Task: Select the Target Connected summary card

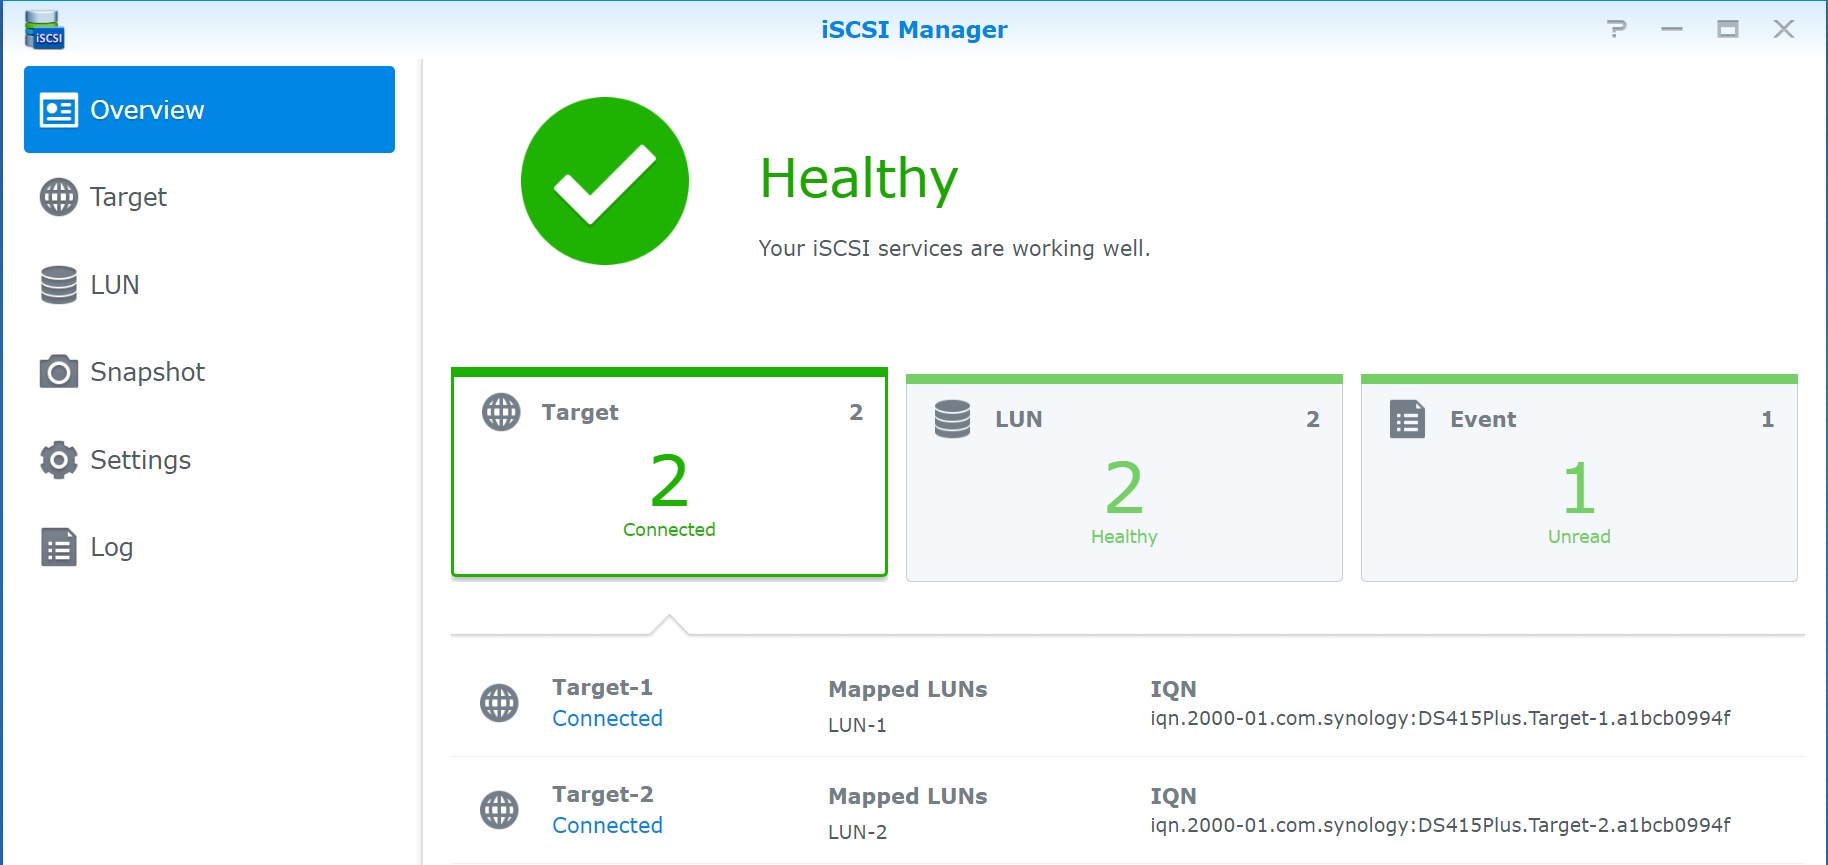Action: 669,474
